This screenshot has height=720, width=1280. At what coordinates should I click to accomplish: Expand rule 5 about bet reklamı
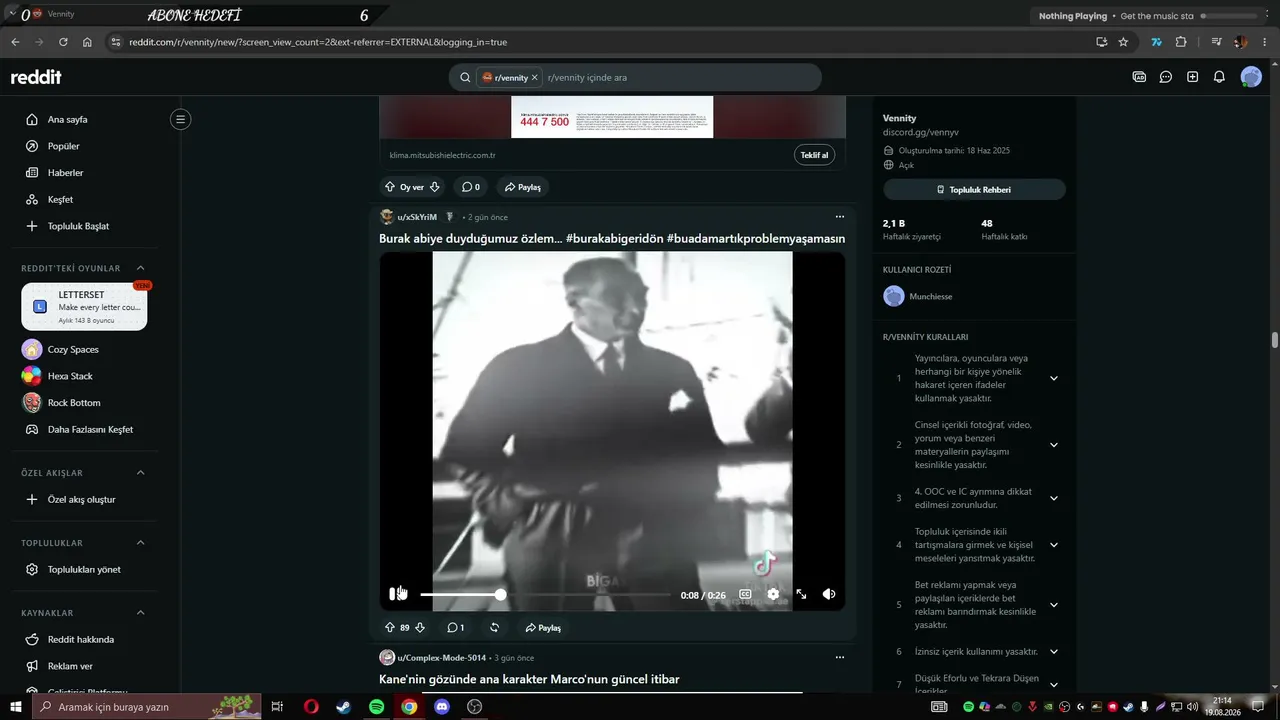point(1054,605)
